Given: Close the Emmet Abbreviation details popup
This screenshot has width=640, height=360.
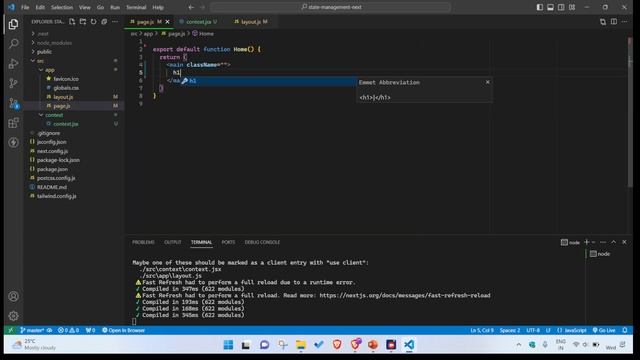Looking at the screenshot, I should [x=487, y=82].
